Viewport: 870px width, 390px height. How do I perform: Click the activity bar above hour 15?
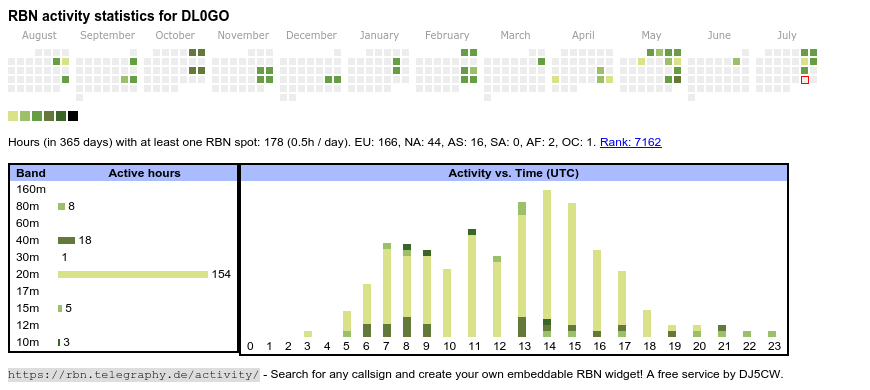pyautogui.click(x=571, y=270)
